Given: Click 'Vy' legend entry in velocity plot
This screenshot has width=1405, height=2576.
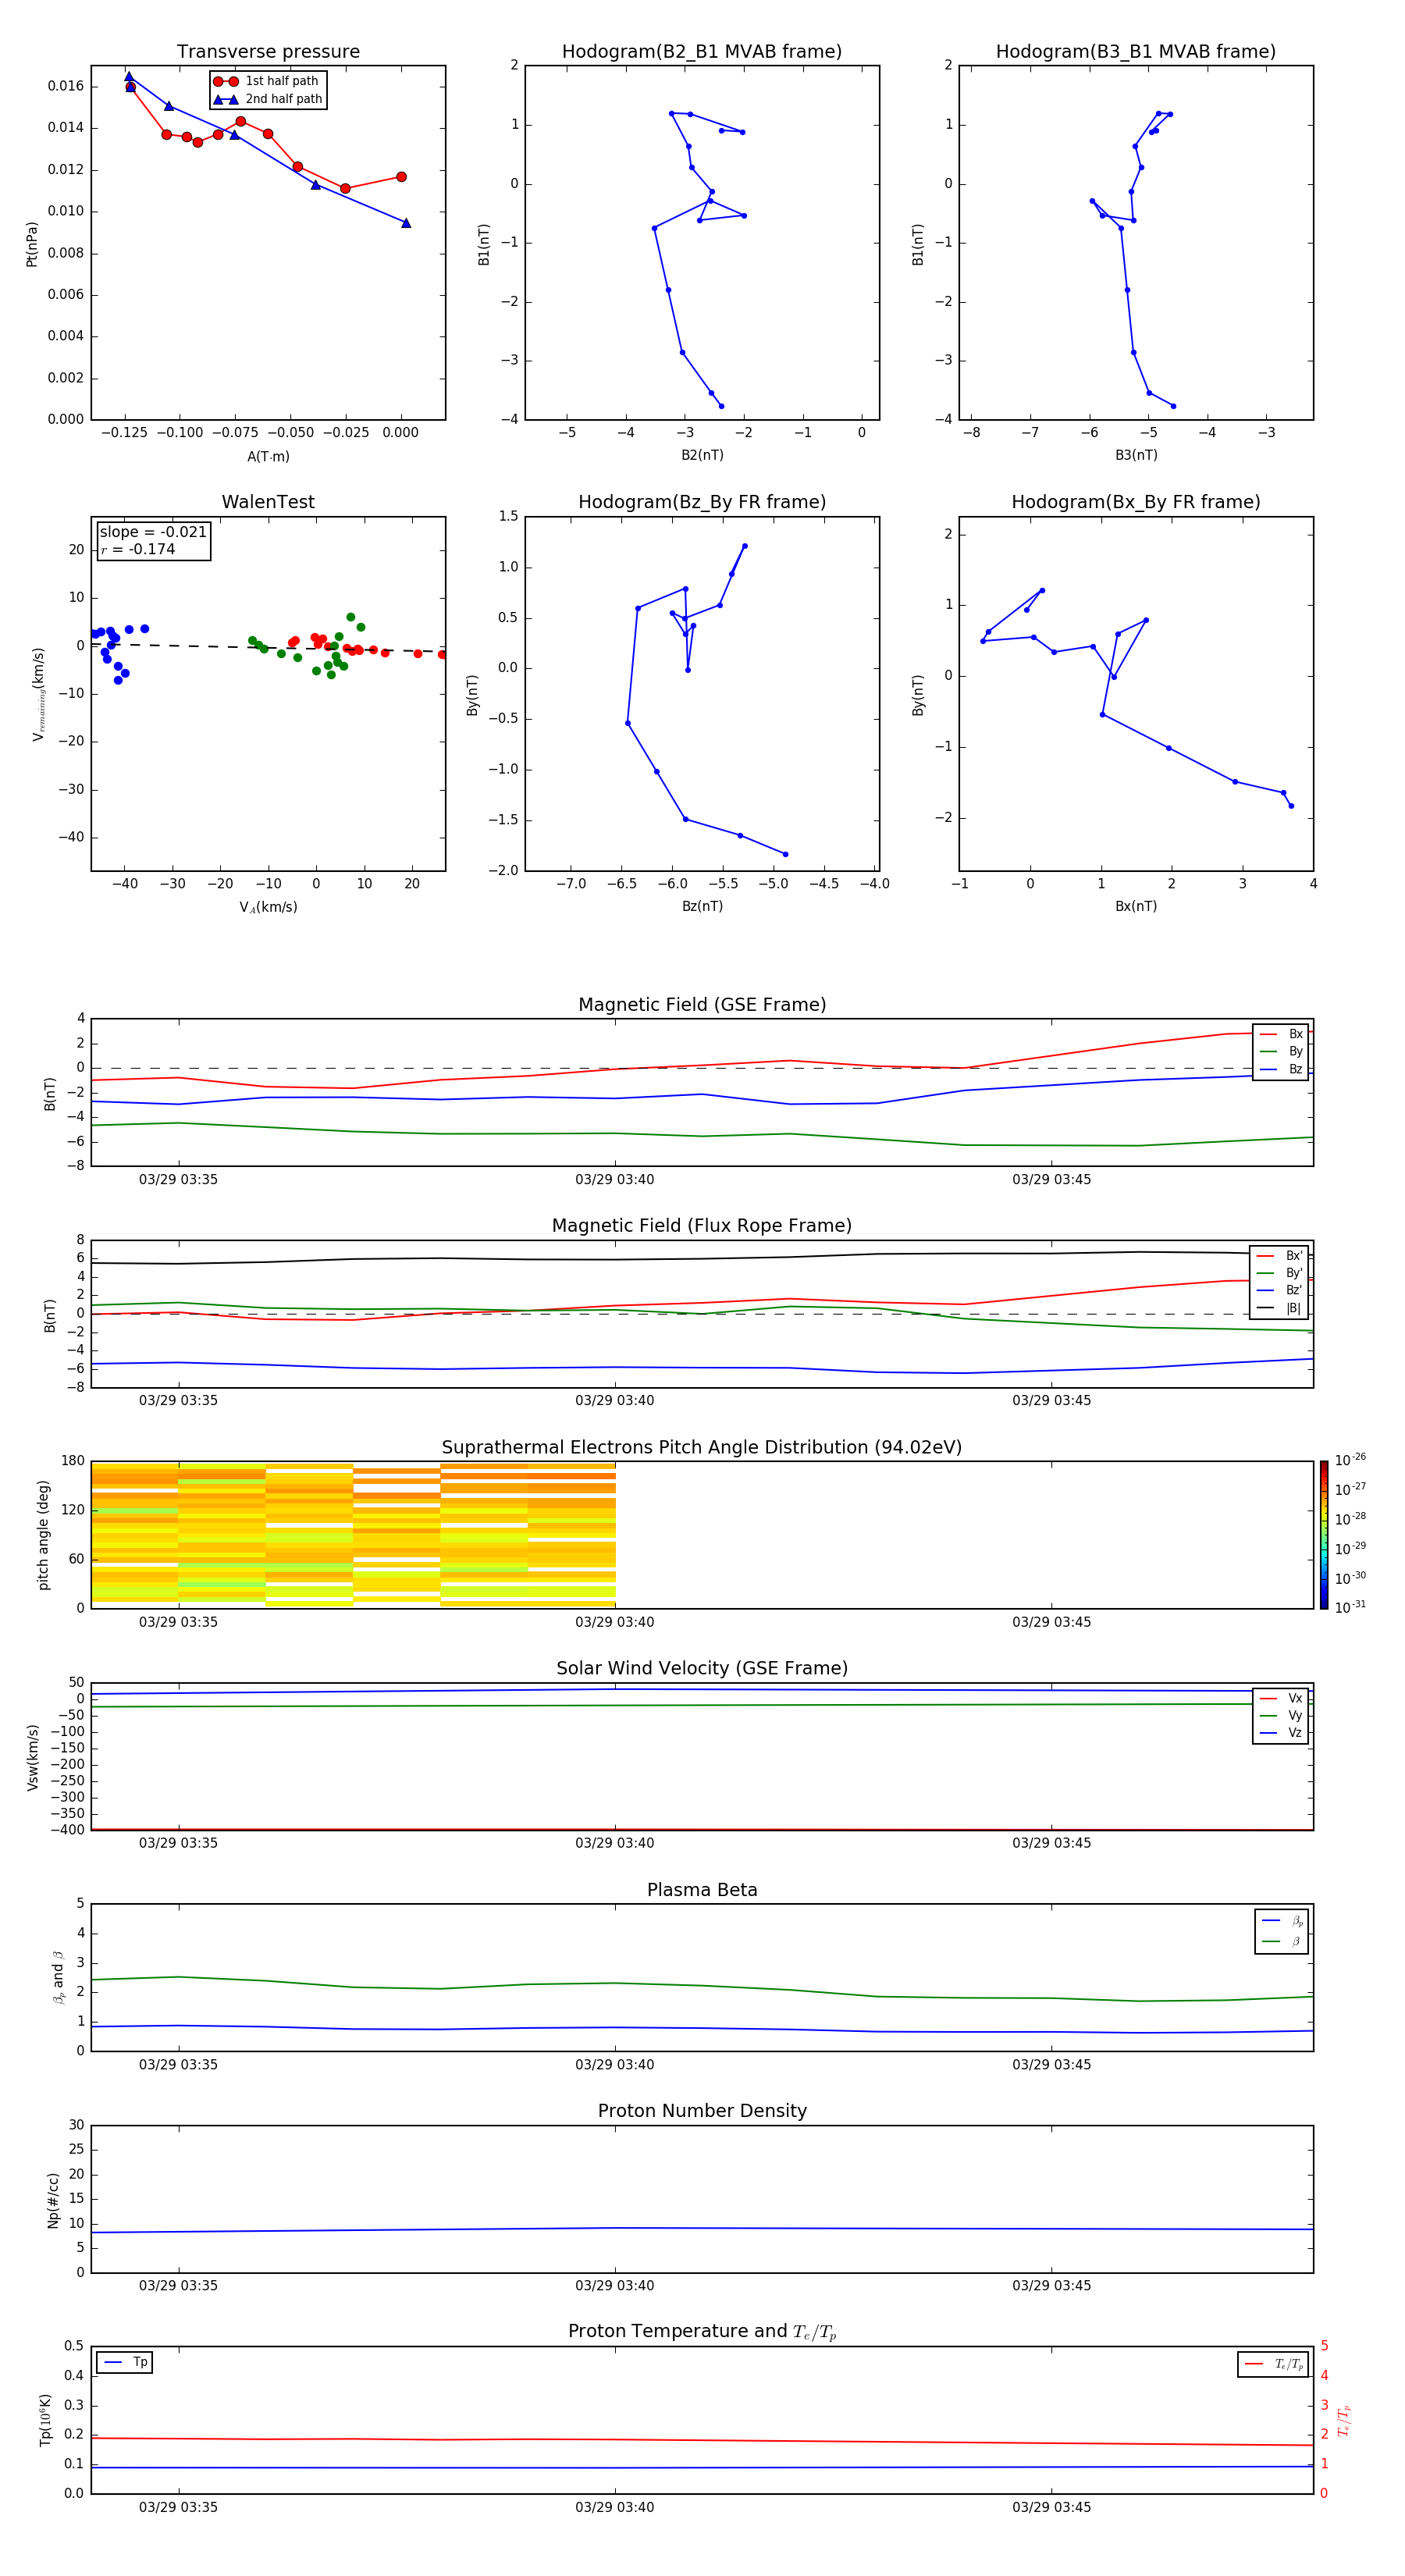Looking at the screenshot, I should pyautogui.click(x=1281, y=1715).
